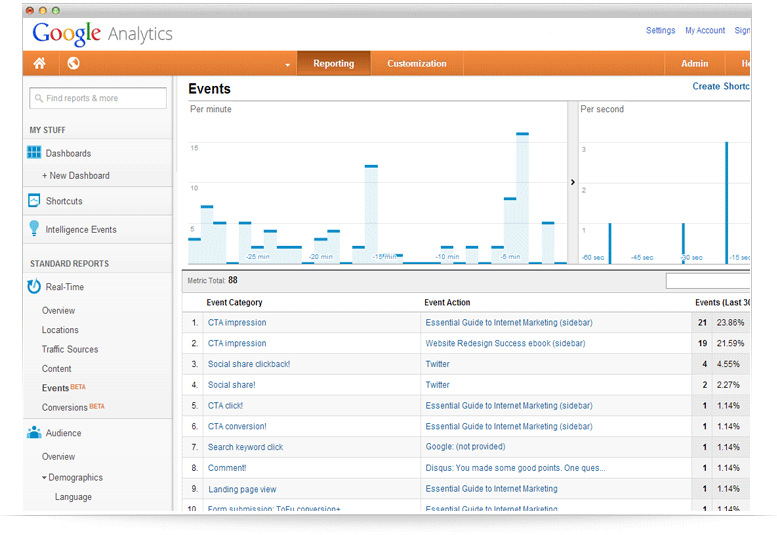The width and height of the screenshot is (777, 535).
Task: Open CTA impression category in row 2
Action: coord(237,343)
